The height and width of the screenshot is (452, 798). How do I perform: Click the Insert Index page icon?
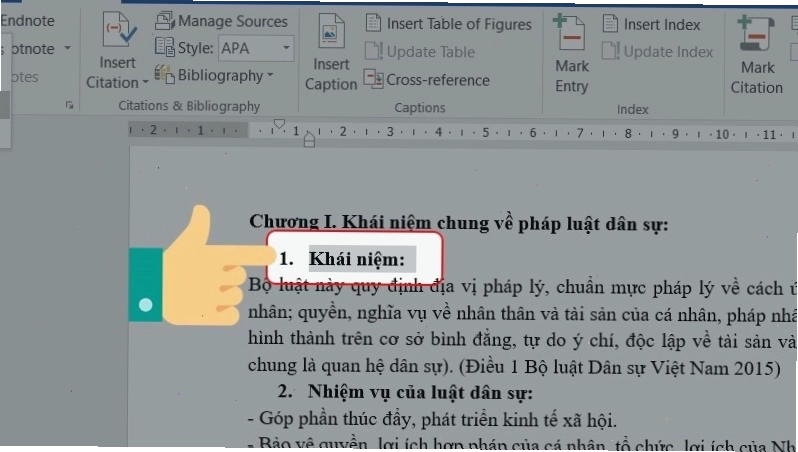[x=610, y=24]
